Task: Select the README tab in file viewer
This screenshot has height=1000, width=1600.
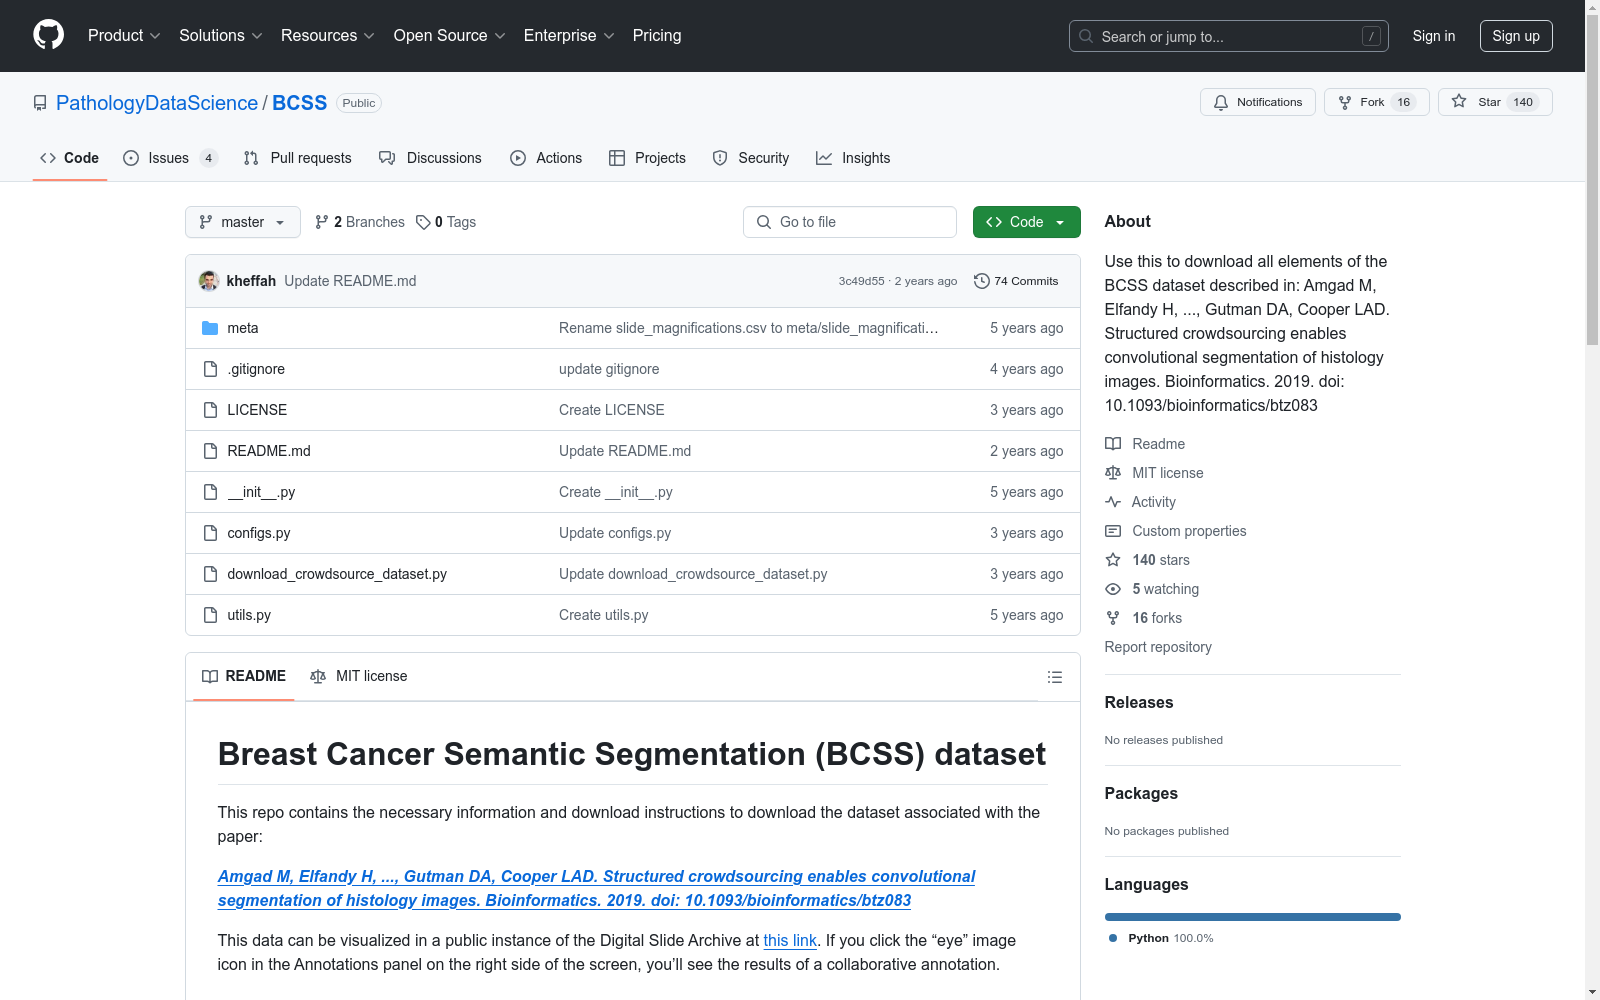Action: click(x=244, y=676)
